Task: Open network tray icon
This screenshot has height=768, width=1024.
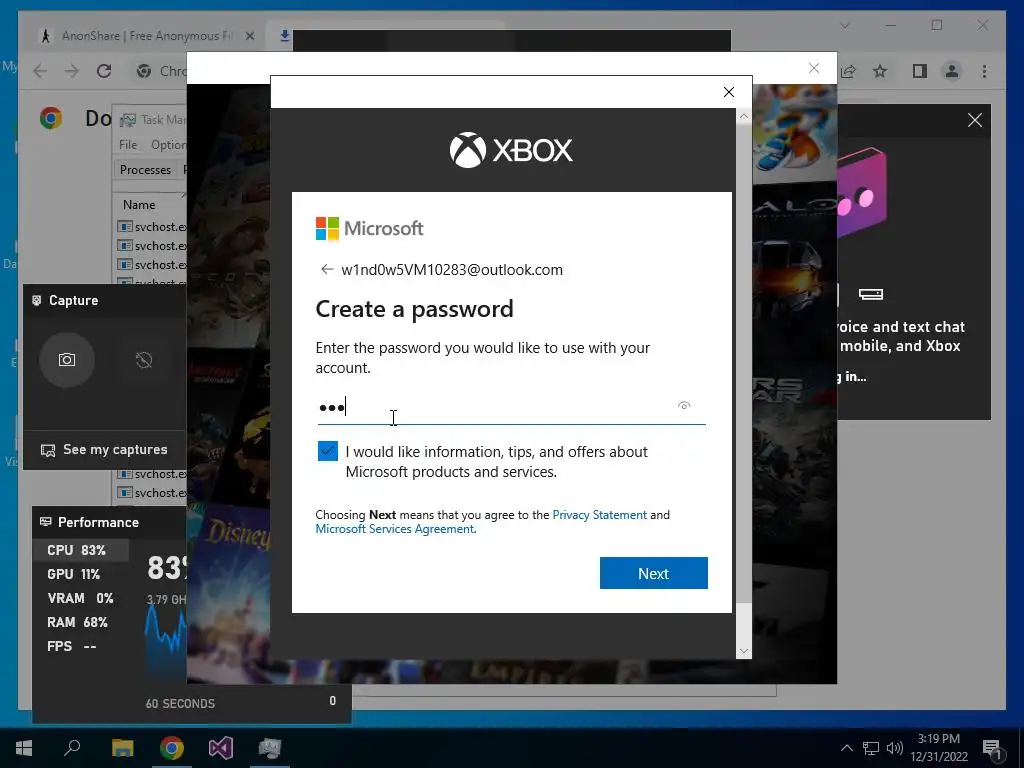Action: tap(871, 748)
